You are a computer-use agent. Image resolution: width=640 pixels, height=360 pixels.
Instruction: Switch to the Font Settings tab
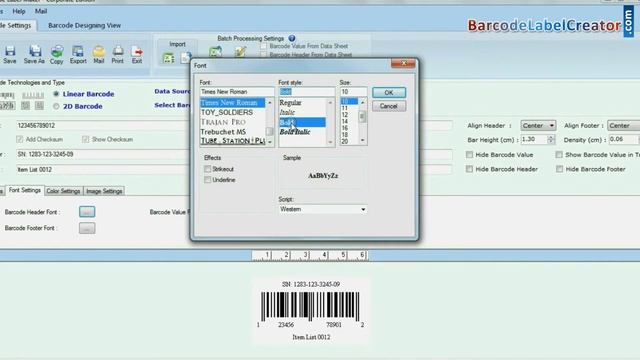24,190
